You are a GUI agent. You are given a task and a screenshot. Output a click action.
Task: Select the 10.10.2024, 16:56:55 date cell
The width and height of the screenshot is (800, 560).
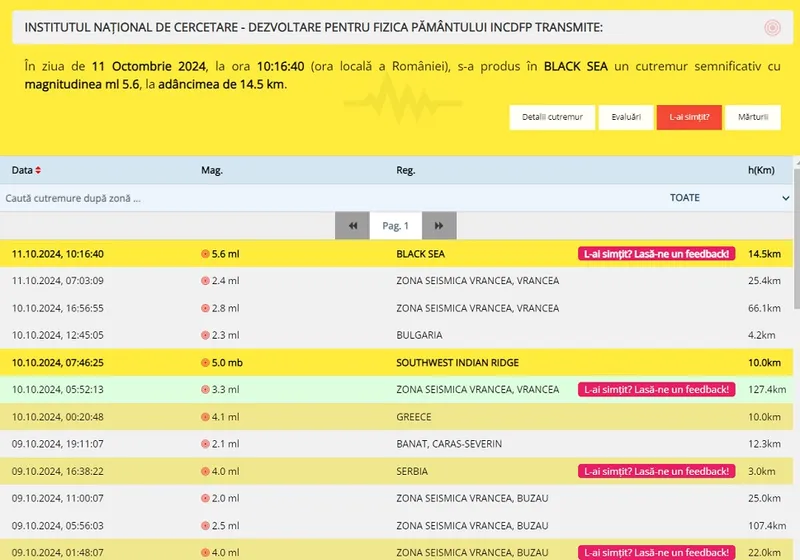(58, 308)
